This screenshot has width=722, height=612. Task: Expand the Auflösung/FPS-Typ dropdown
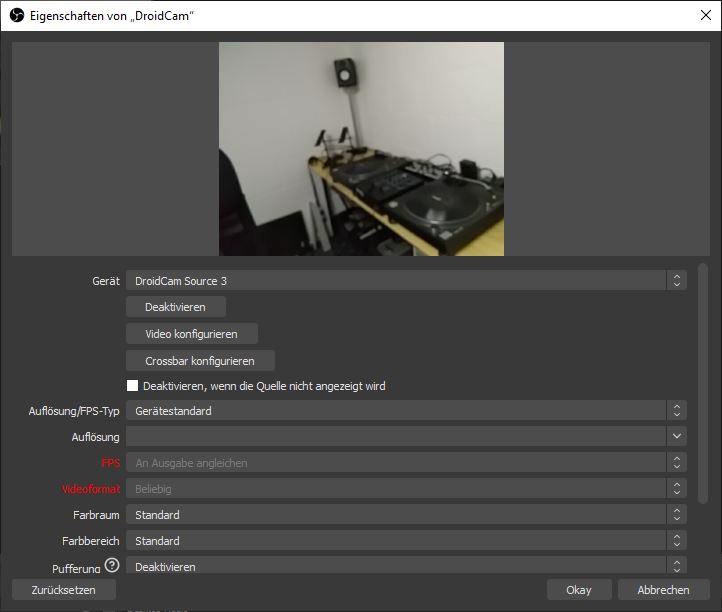coord(405,411)
